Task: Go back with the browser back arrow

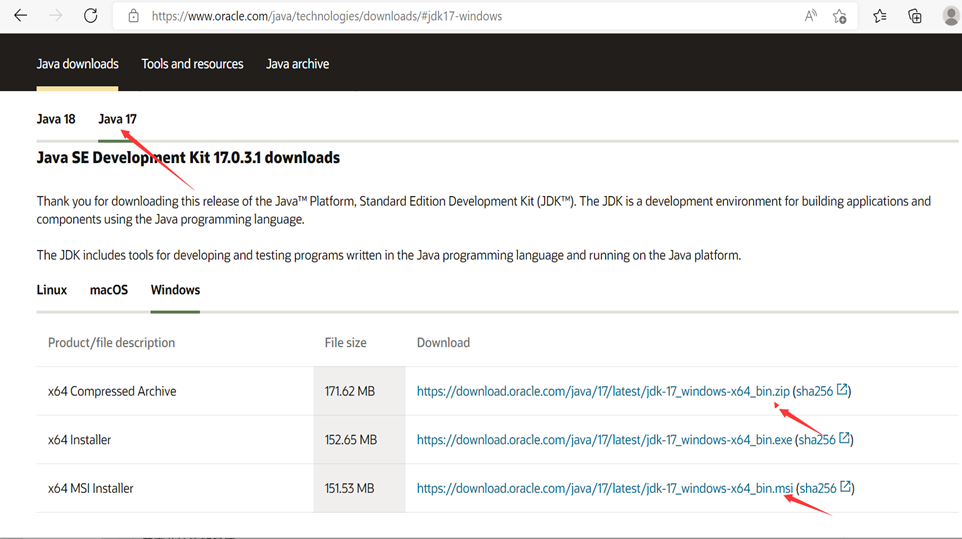Action: click(21, 16)
